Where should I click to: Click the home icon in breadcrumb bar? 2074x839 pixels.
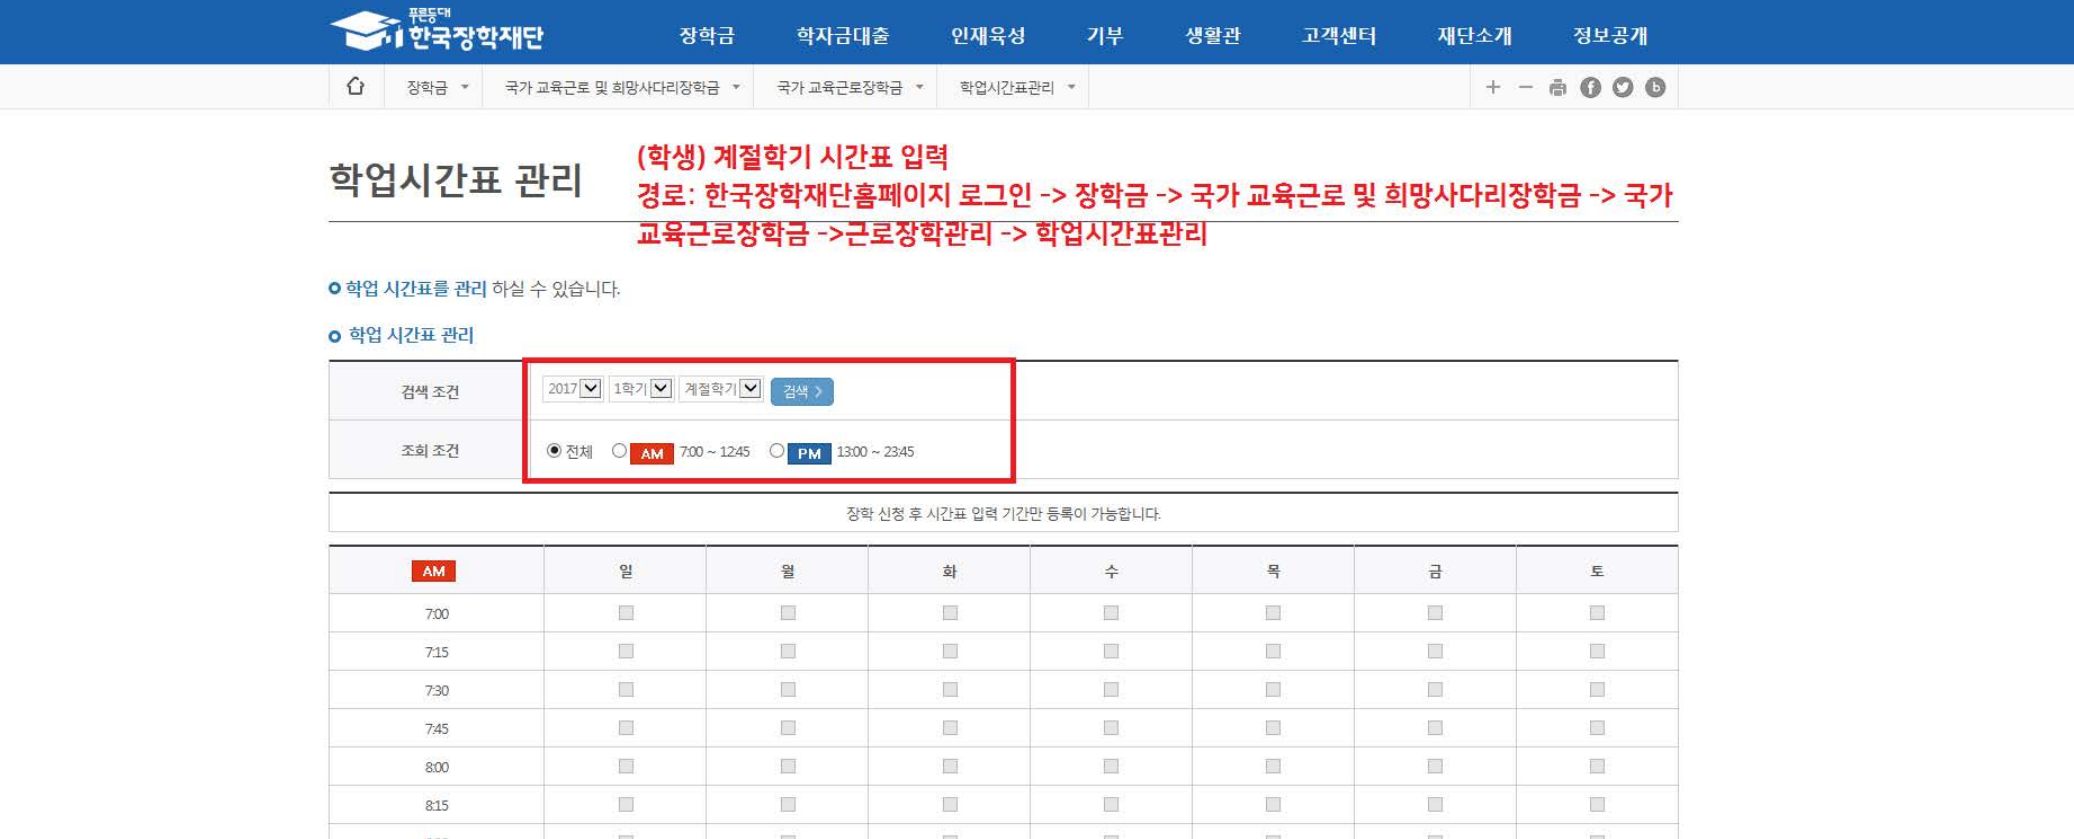[355, 87]
